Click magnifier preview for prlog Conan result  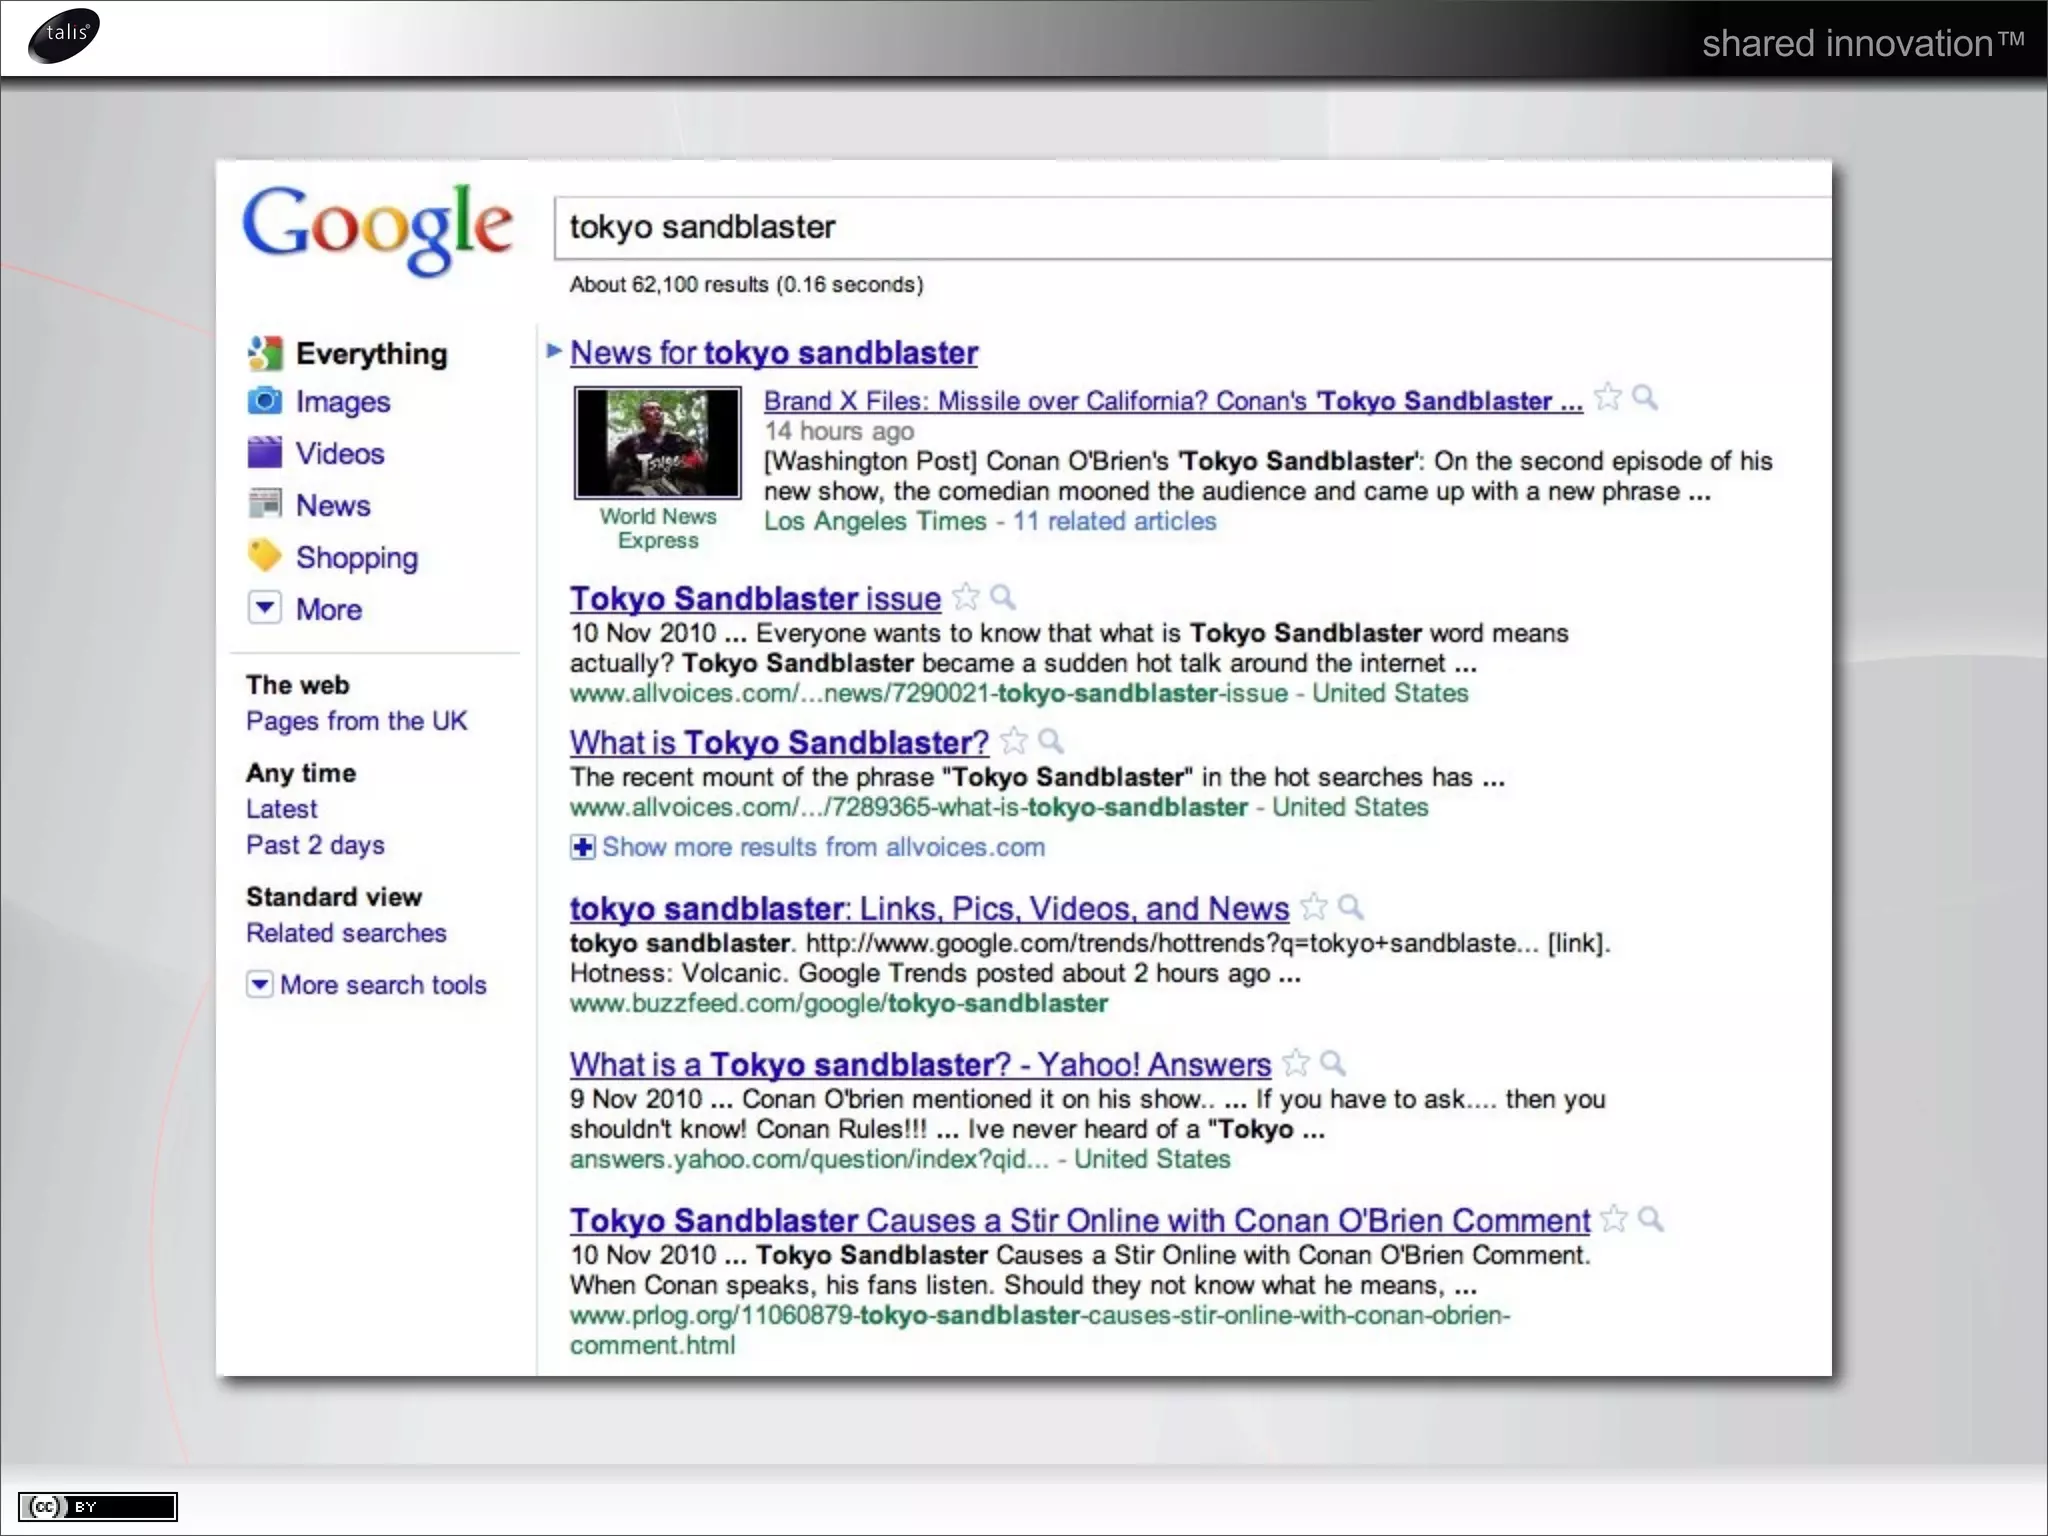pos(1651,1219)
